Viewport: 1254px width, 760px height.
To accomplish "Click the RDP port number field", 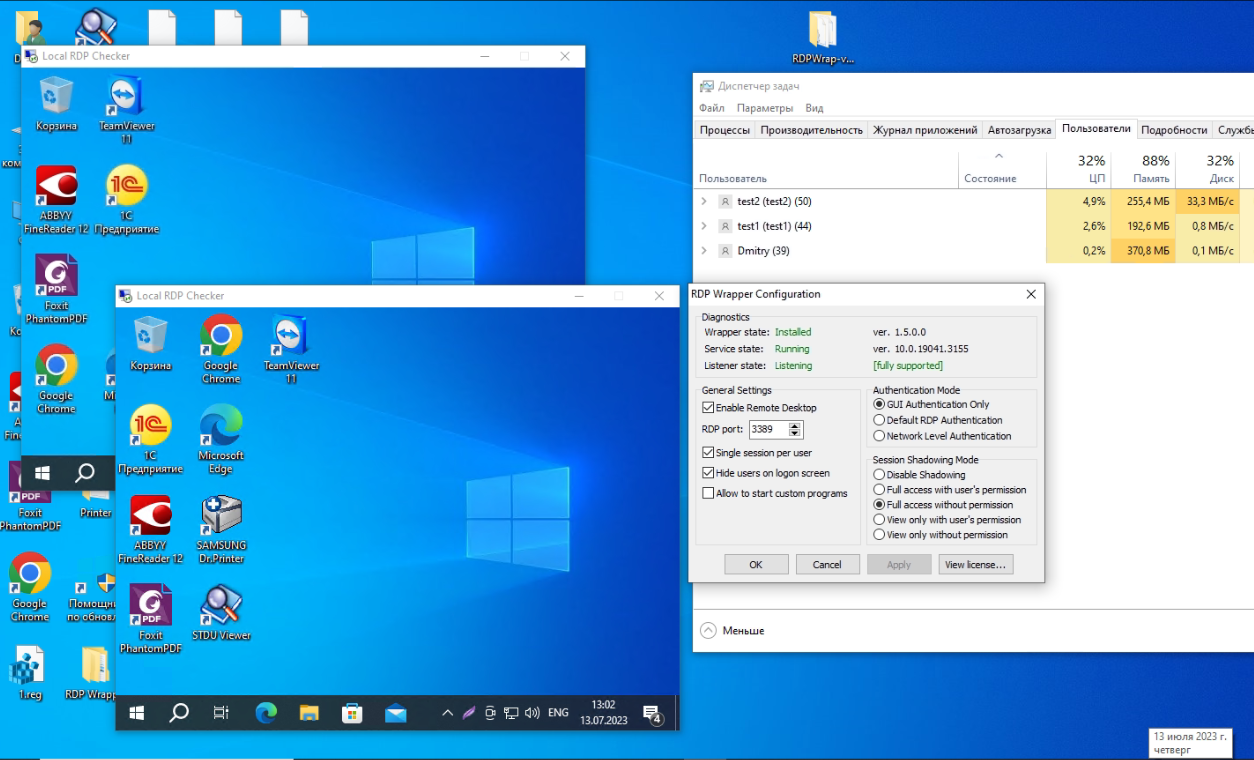I will coord(768,430).
